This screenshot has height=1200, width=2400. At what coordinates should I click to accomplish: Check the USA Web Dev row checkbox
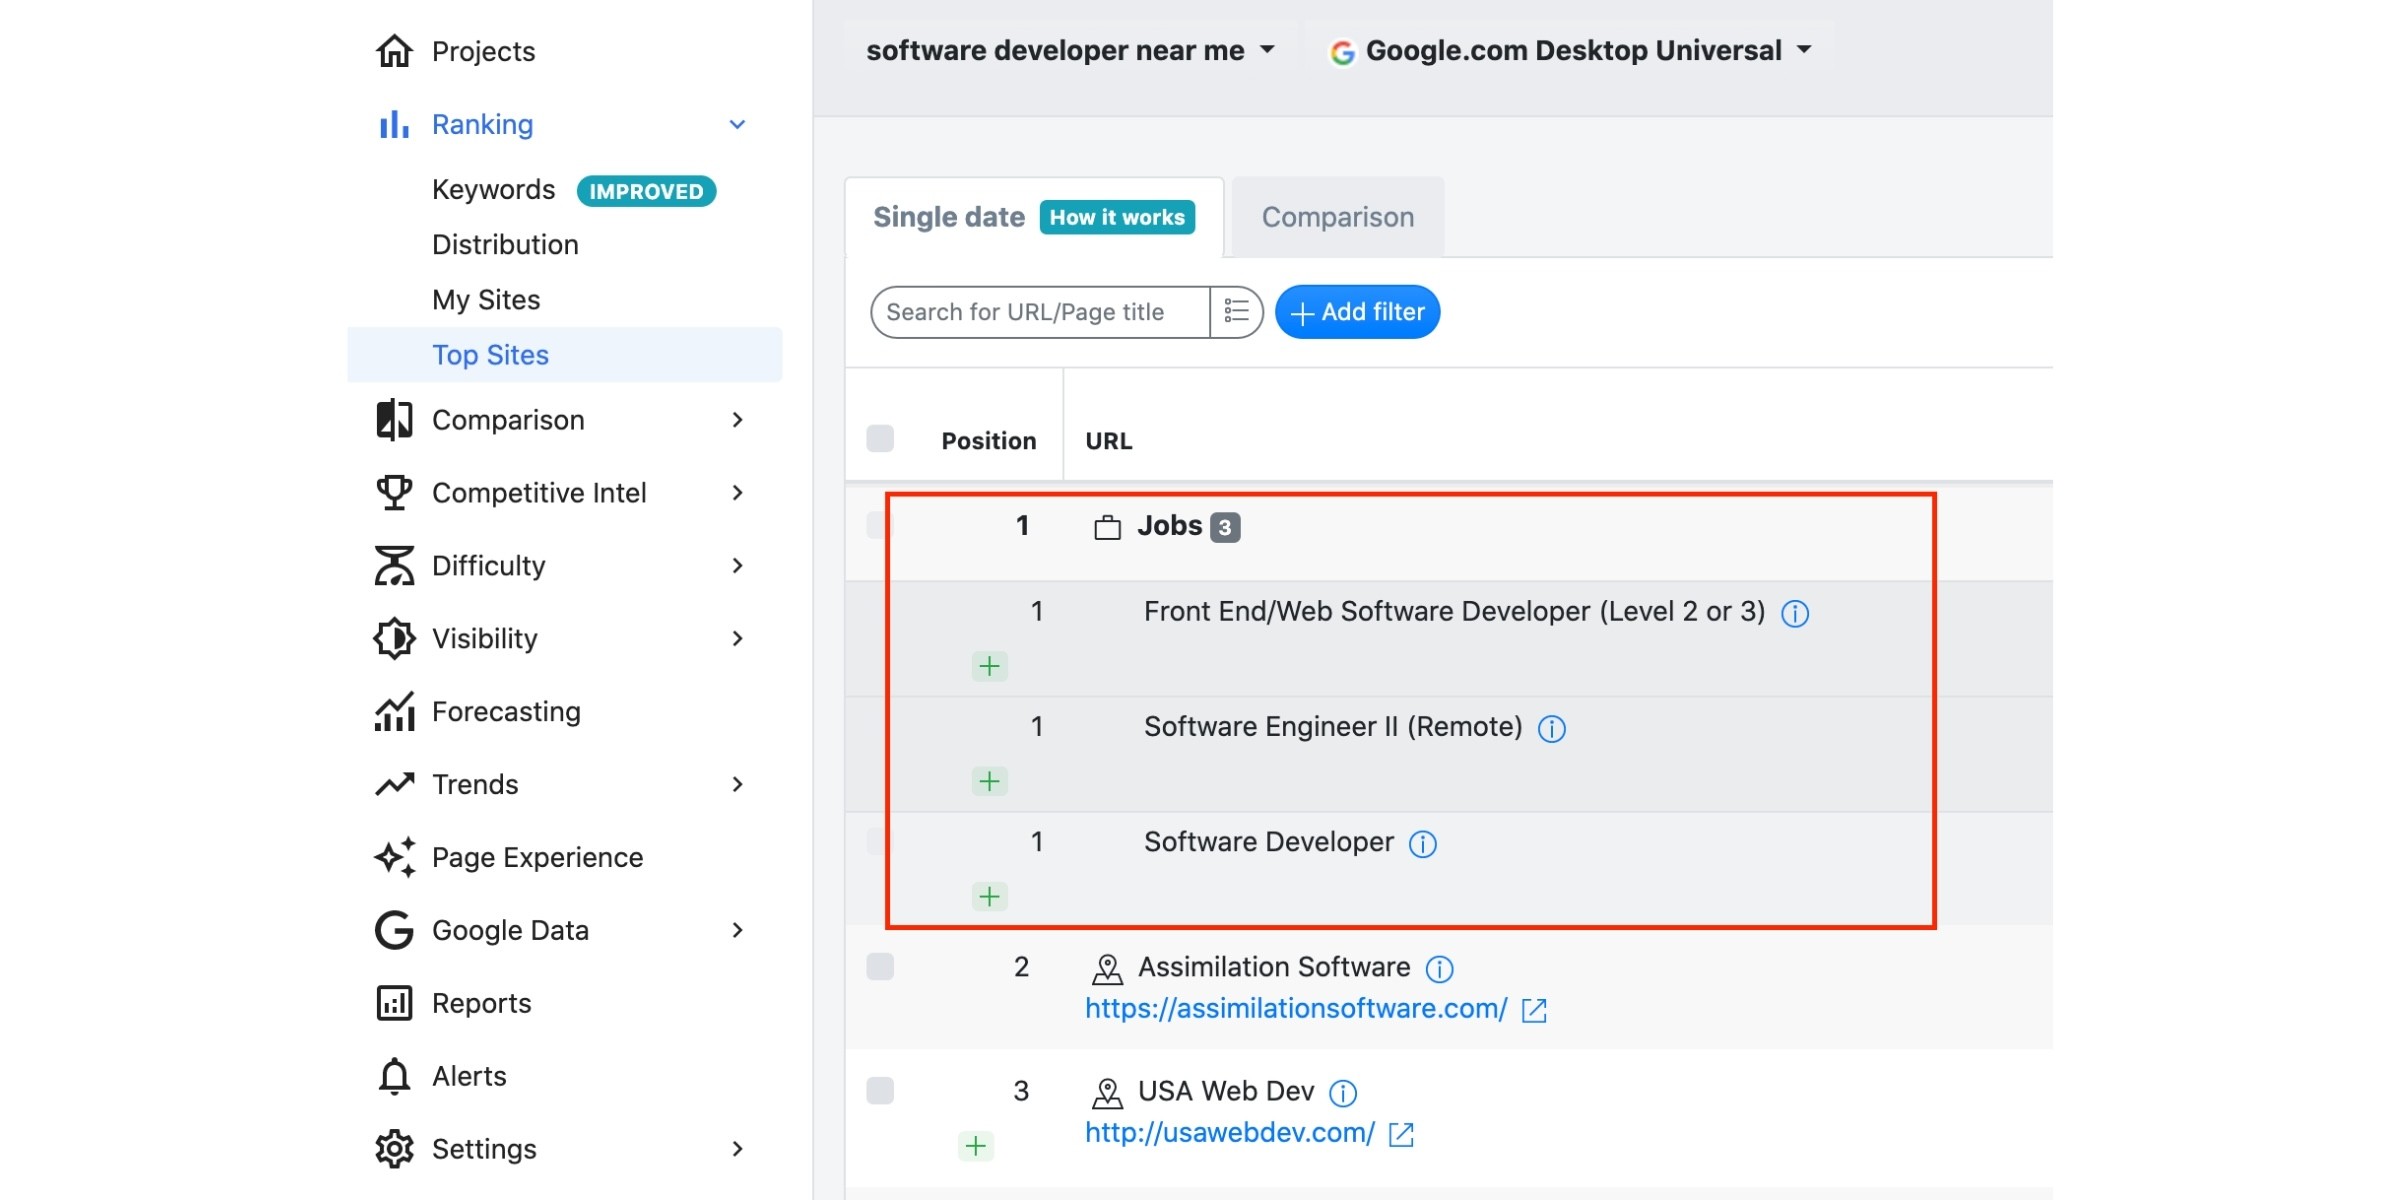pyautogui.click(x=880, y=1090)
